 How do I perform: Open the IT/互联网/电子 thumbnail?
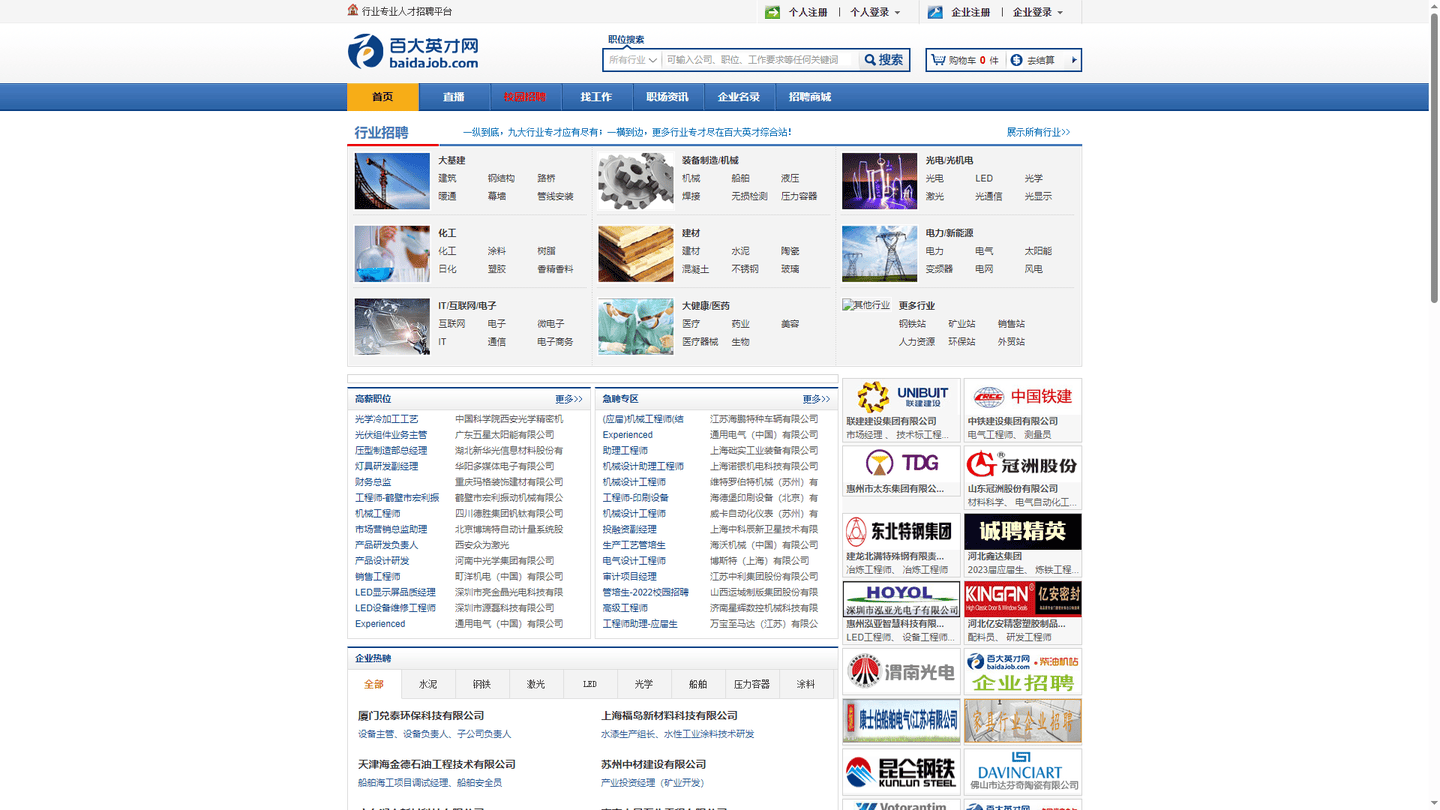(392, 326)
